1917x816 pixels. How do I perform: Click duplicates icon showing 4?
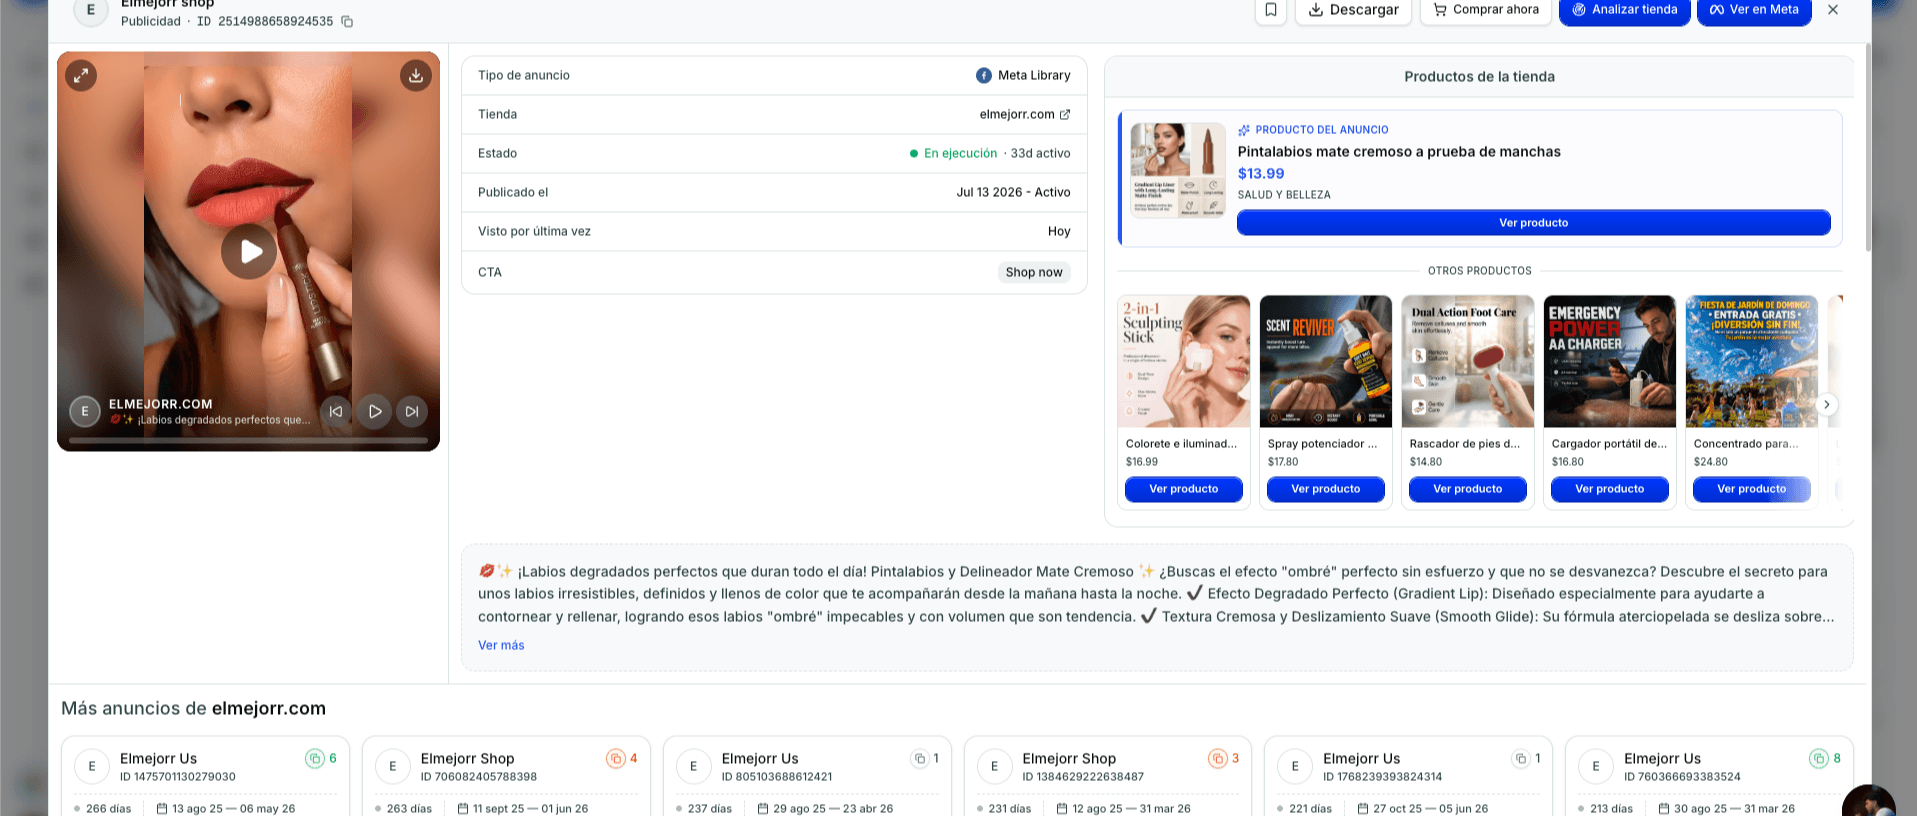616,759
